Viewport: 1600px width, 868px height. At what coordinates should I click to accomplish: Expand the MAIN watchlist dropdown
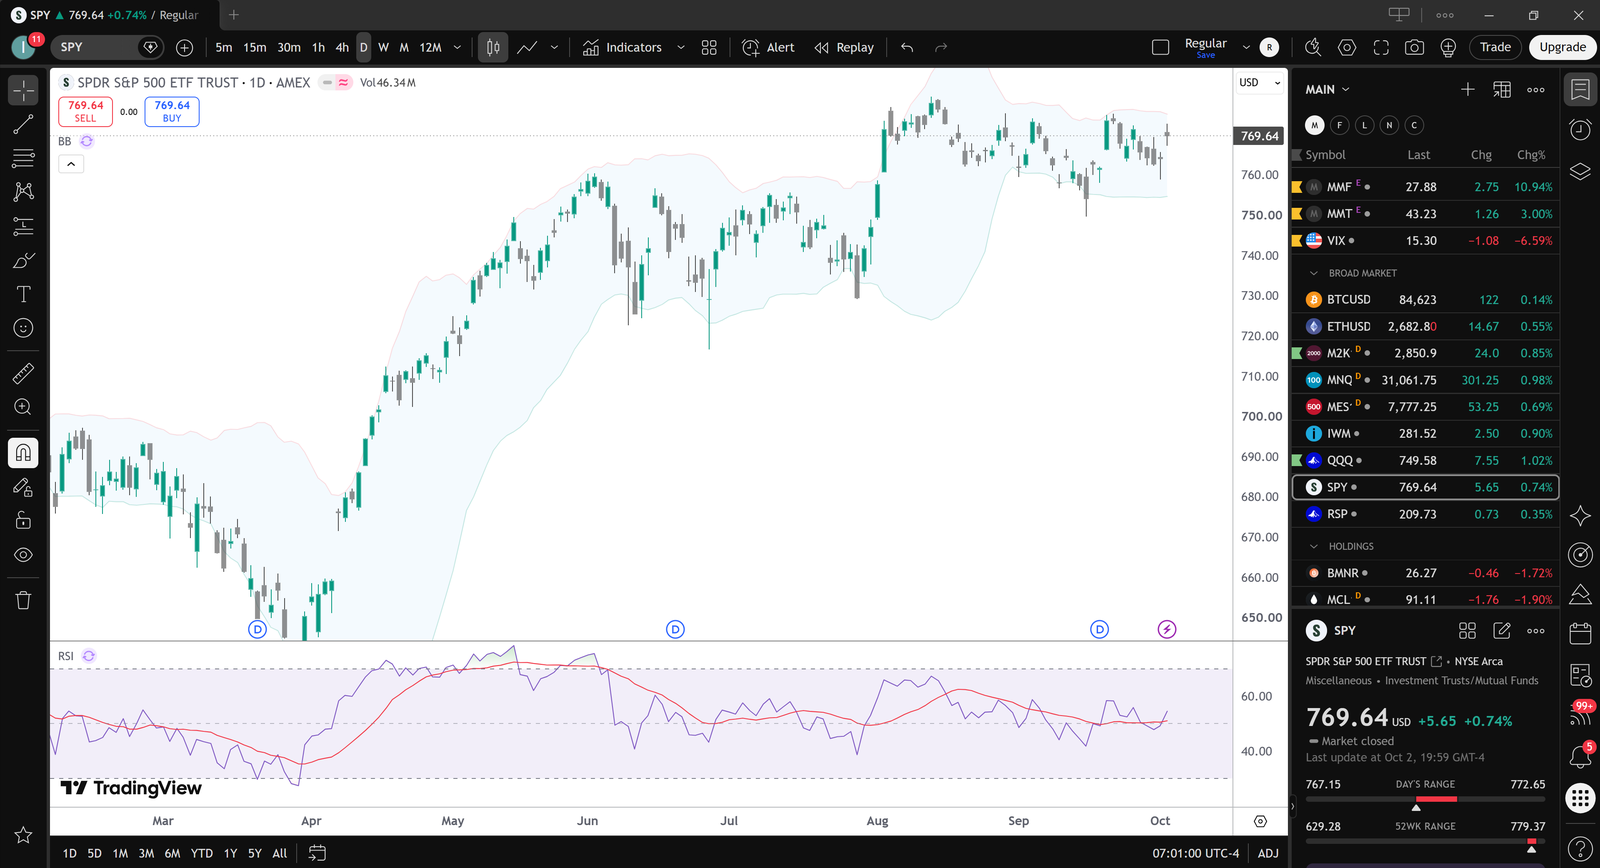point(1327,89)
